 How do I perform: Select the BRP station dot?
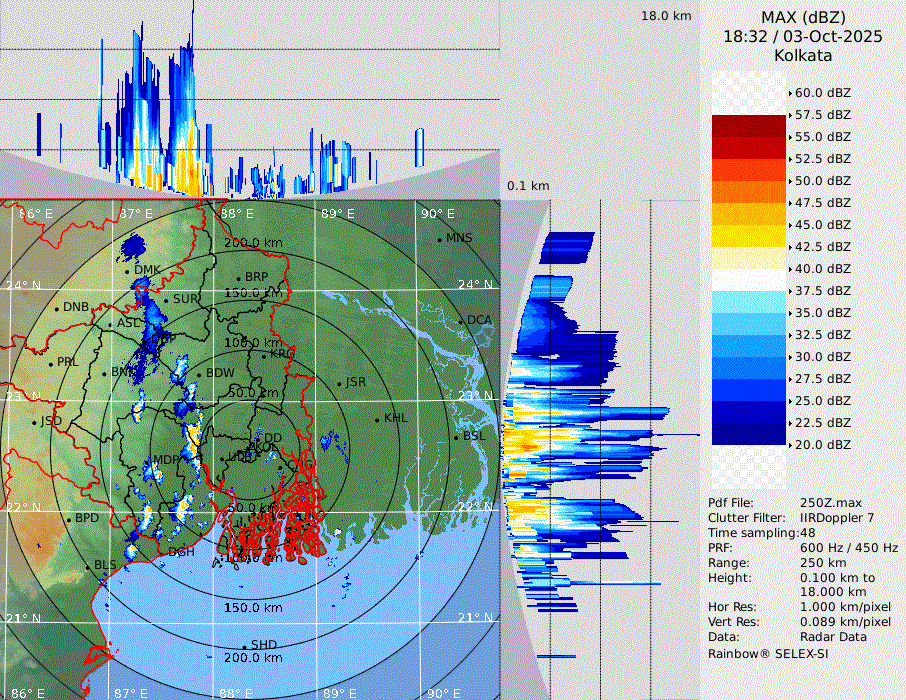pos(238,278)
